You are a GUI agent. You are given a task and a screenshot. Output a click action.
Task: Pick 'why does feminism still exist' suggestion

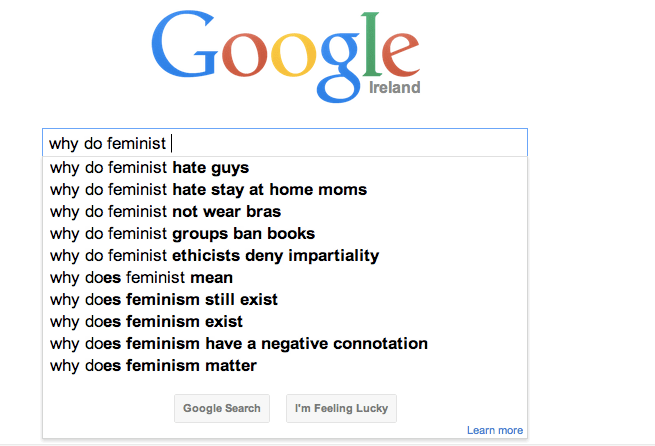coord(164,300)
